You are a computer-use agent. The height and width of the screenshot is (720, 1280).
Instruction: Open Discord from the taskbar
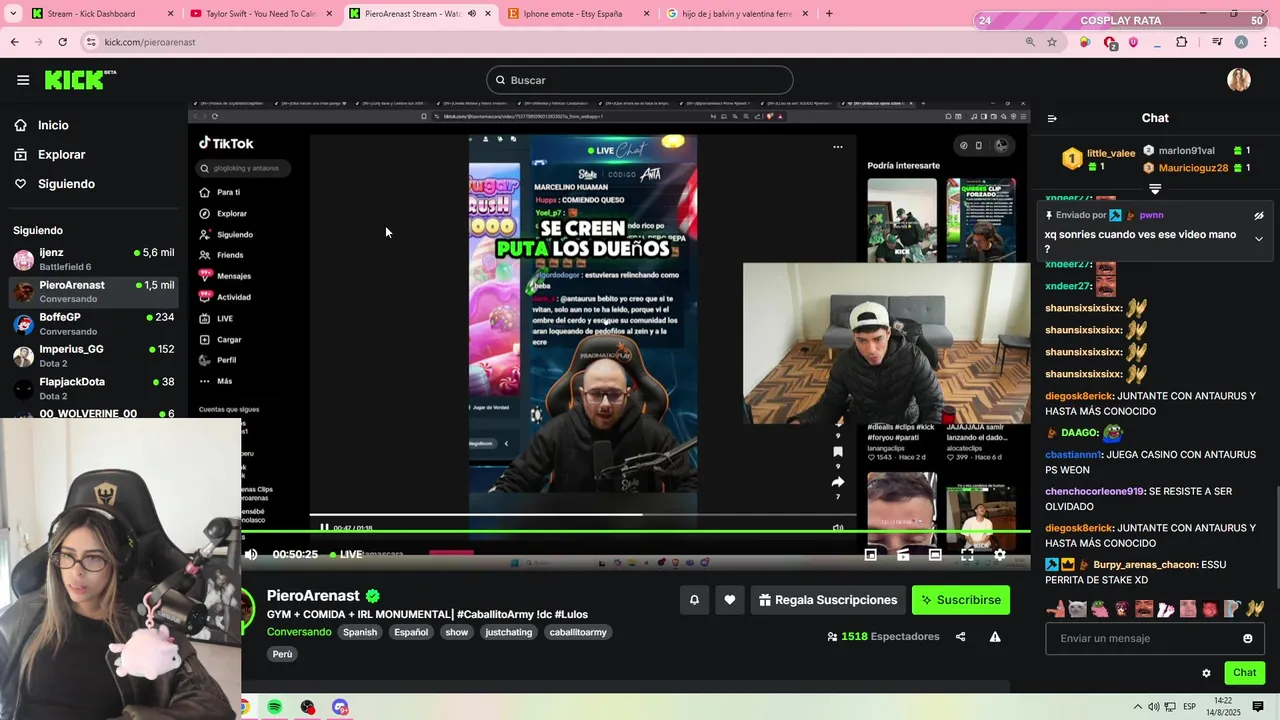coord(340,707)
